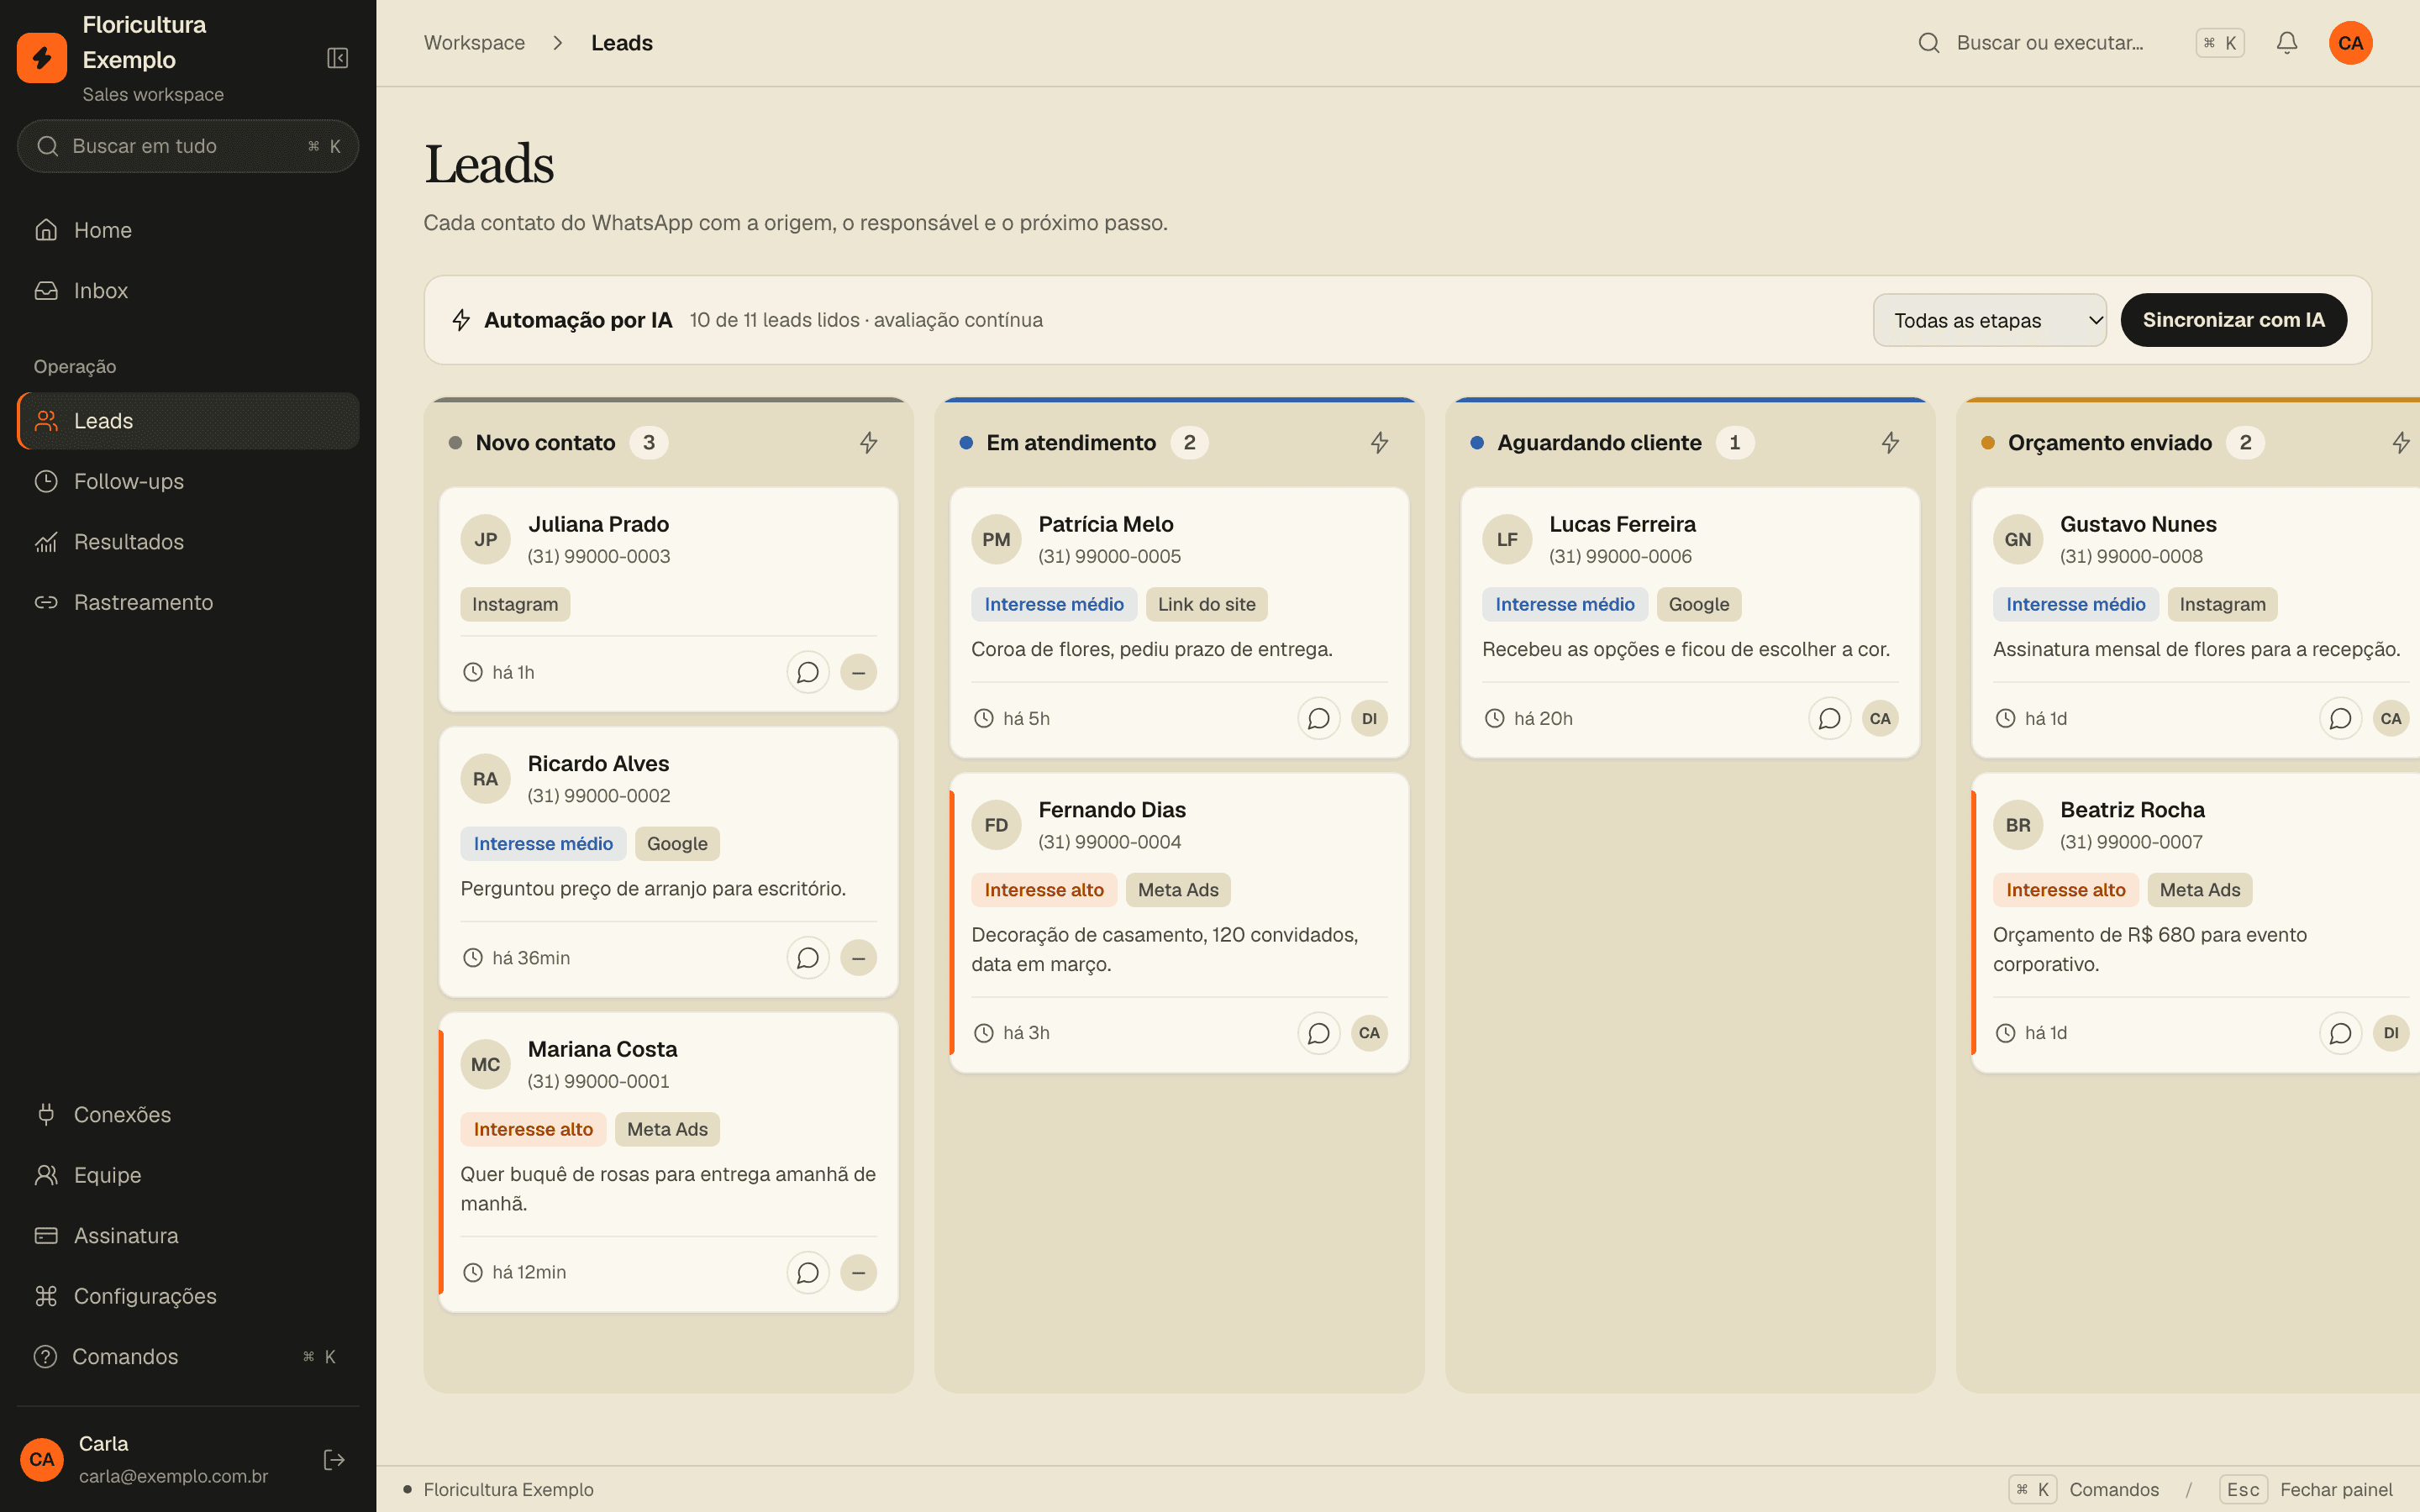Open Configurações in sidebar

188,1296
